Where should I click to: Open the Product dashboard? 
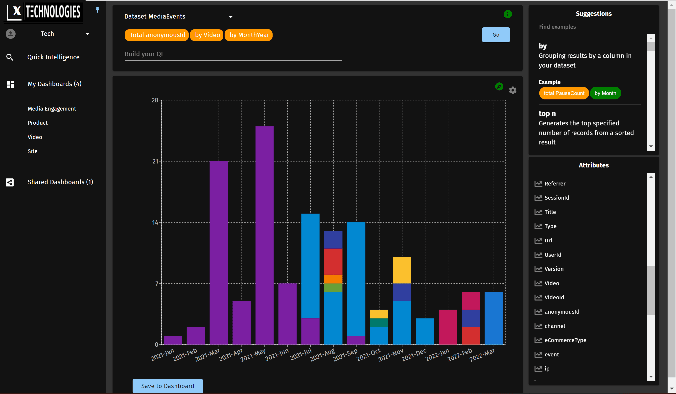38,123
